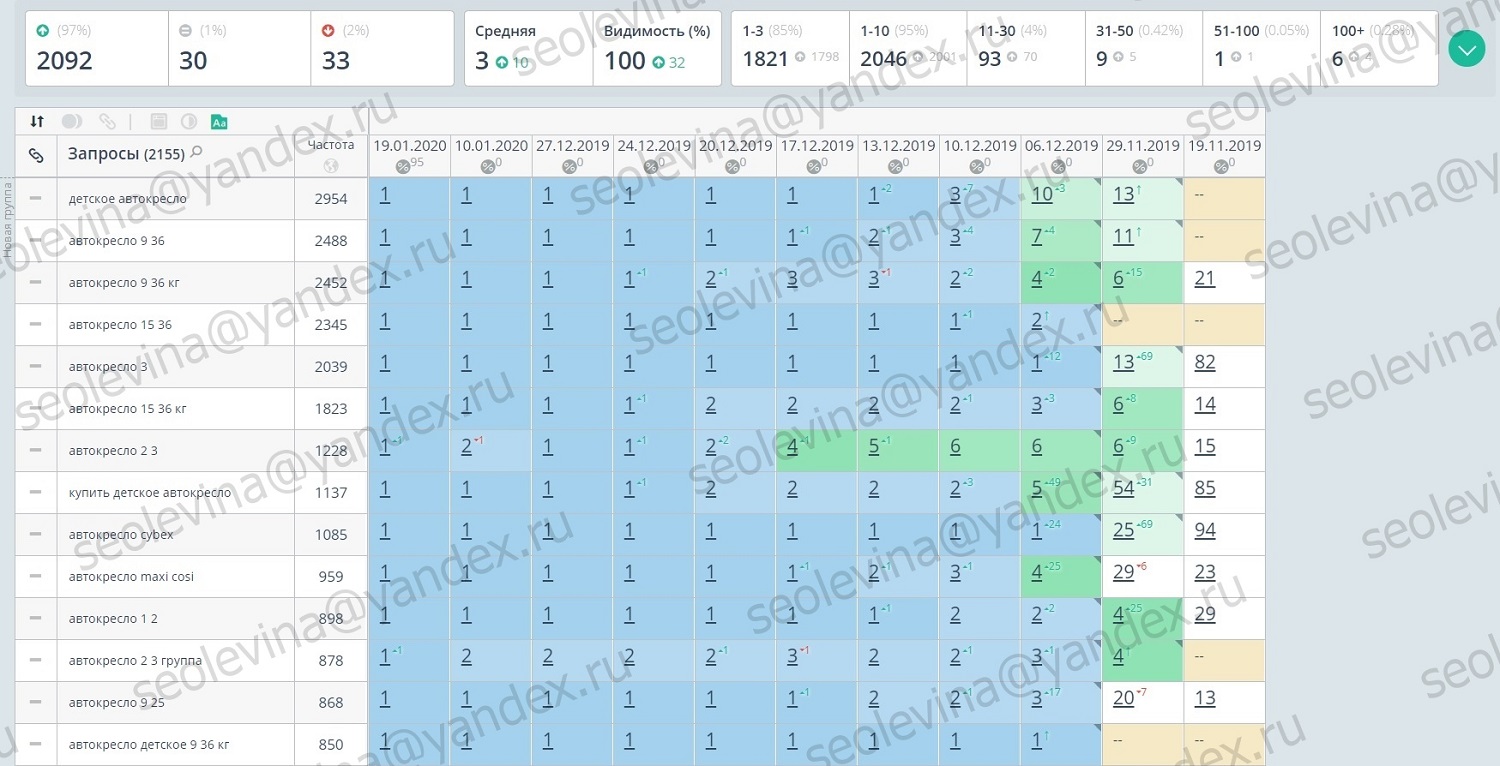Open position 13 link for детское автокресло on 29.11.2019
1500x766 pixels.
pyautogui.click(x=1123, y=194)
